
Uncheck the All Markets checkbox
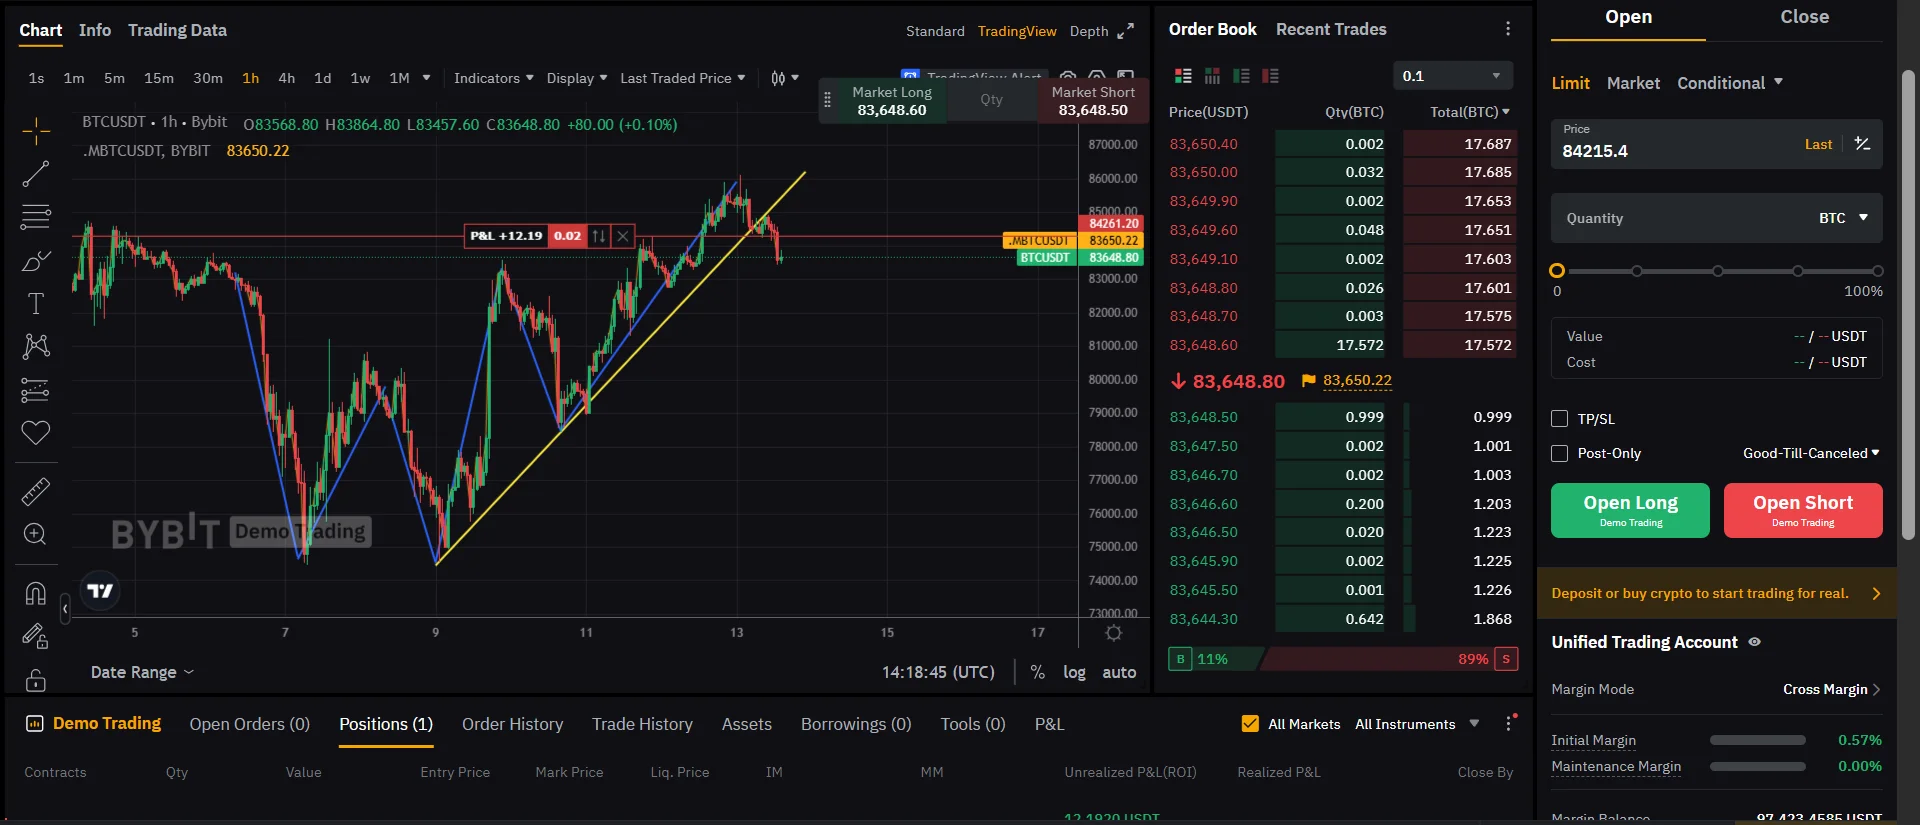pyautogui.click(x=1250, y=724)
